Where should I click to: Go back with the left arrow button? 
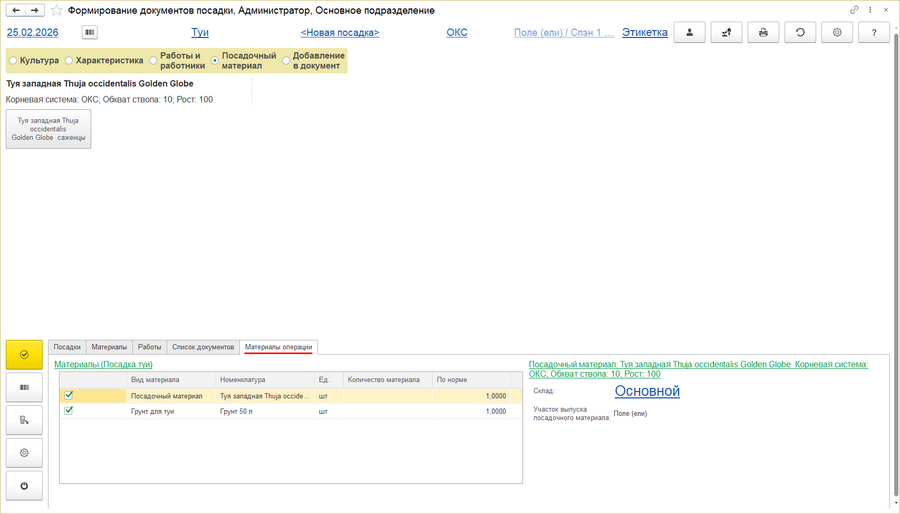(16, 10)
